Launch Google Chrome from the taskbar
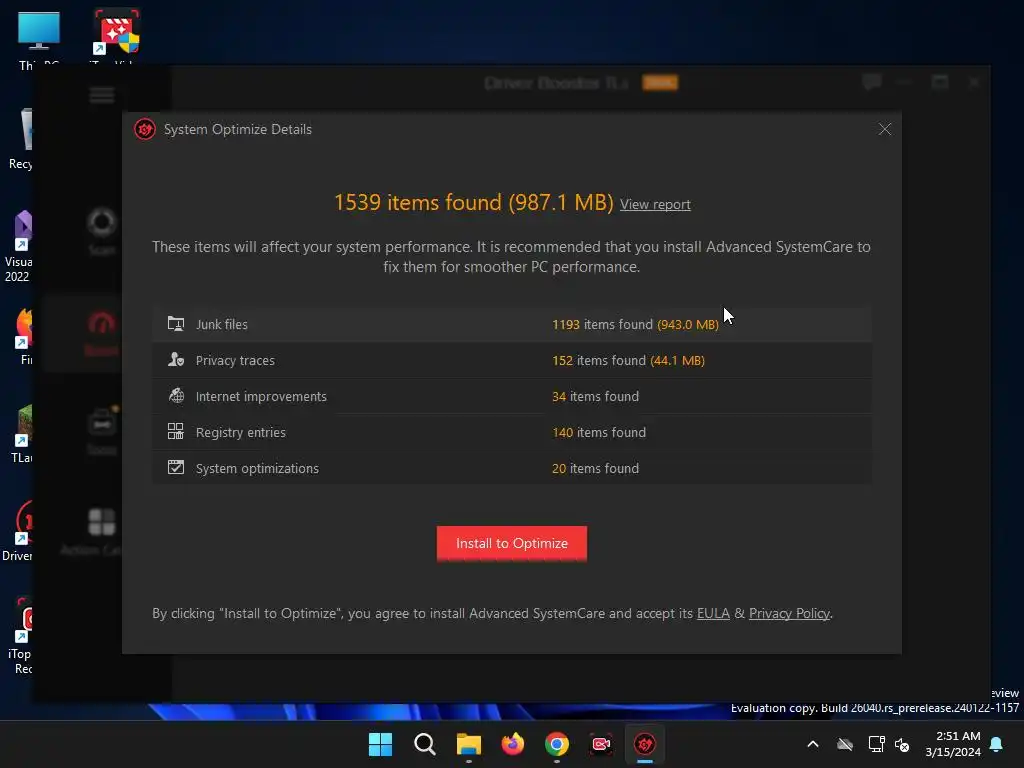1024x768 pixels. pos(556,744)
